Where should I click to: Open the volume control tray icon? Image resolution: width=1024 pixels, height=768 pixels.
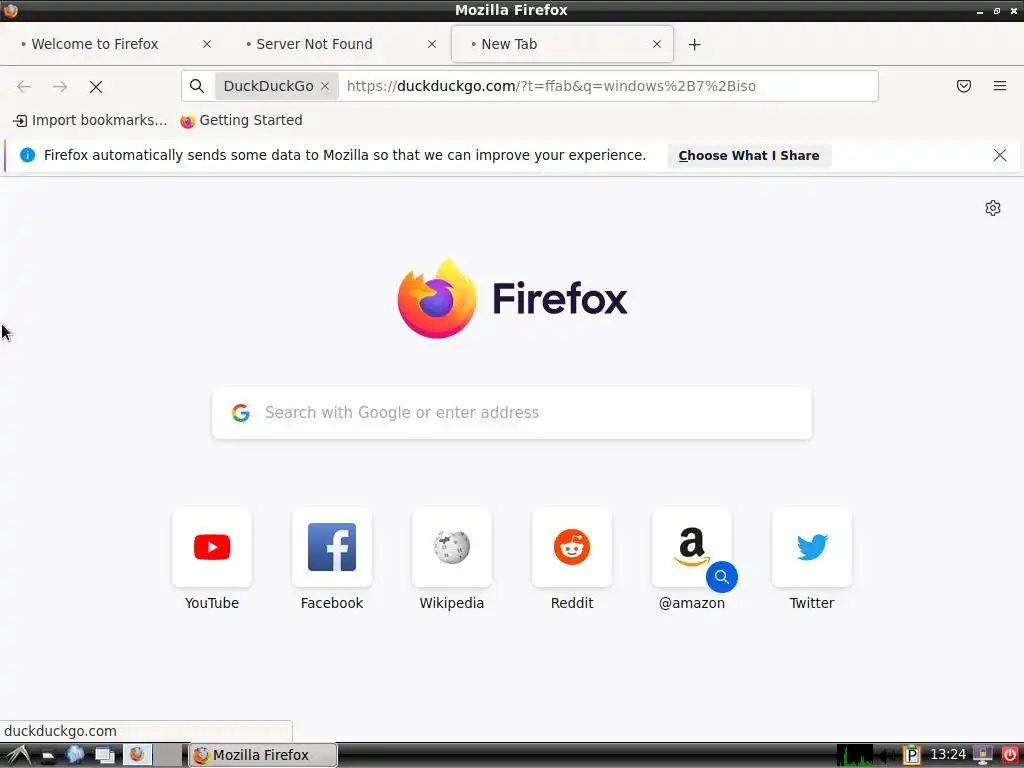pyautogui.click(x=887, y=756)
